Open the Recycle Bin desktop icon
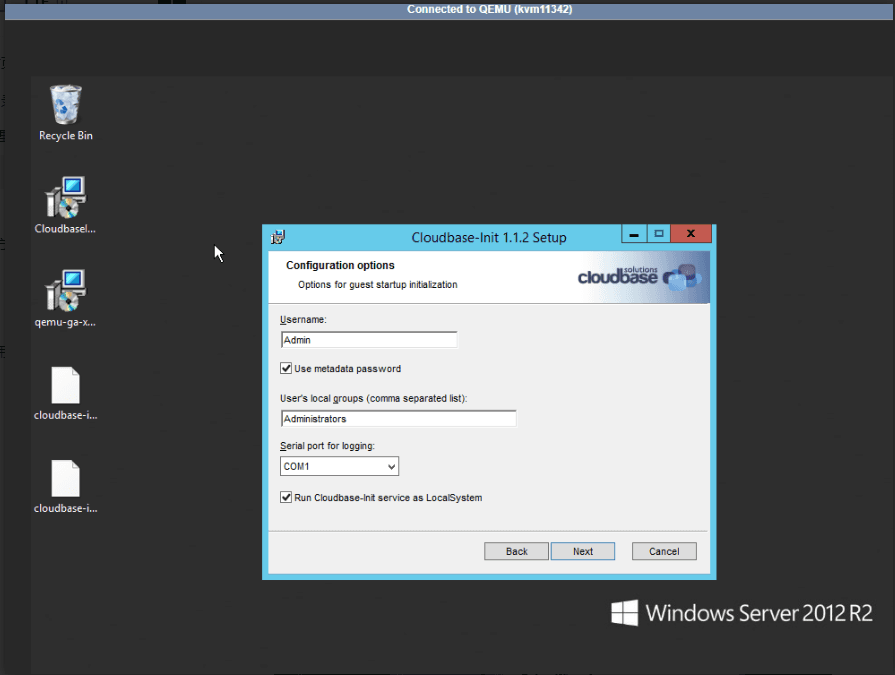 coord(66,112)
